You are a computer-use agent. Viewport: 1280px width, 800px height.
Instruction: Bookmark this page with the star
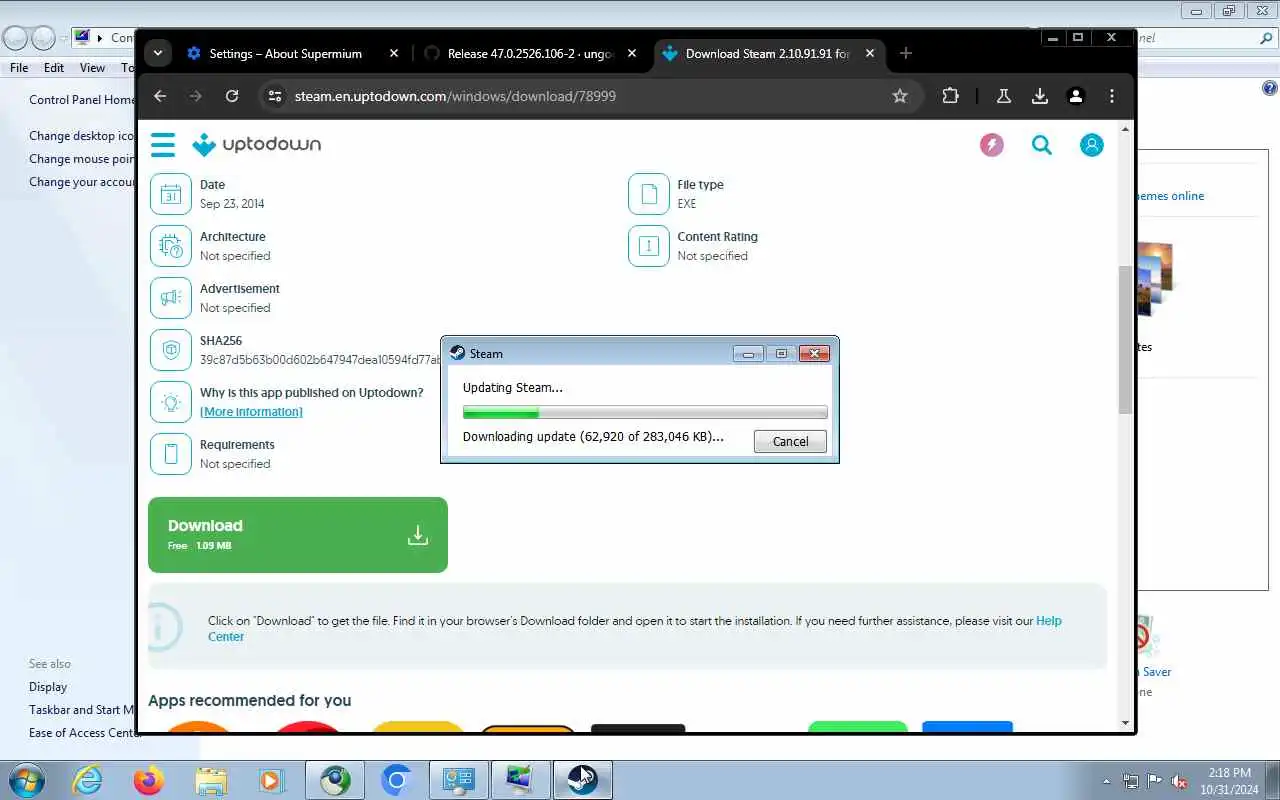[900, 96]
